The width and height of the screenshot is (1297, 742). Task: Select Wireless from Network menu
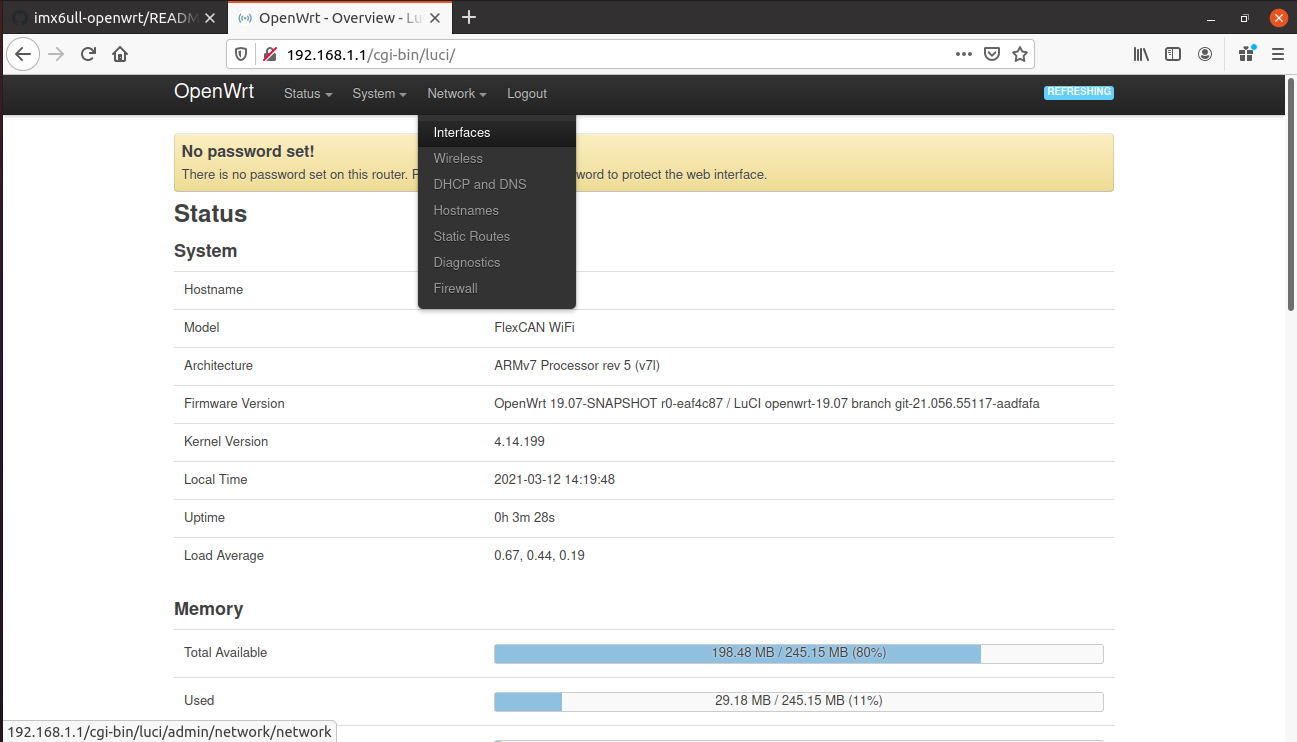click(x=497, y=158)
